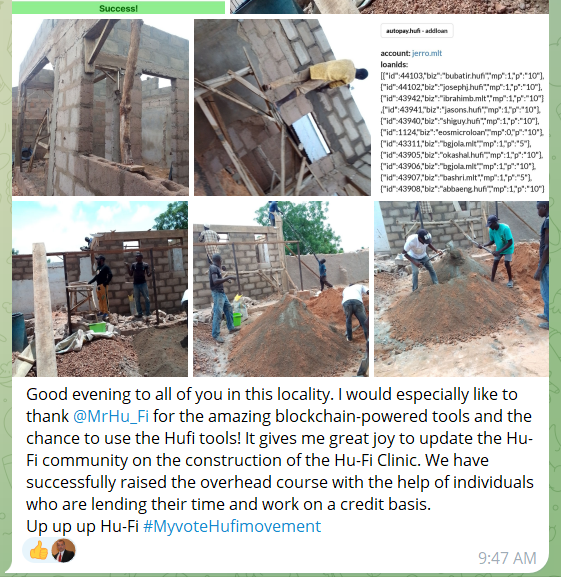This screenshot has height=577, width=561.
Task: Click the account label next to jerro.mlt
Action: pyautogui.click(x=395, y=53)
